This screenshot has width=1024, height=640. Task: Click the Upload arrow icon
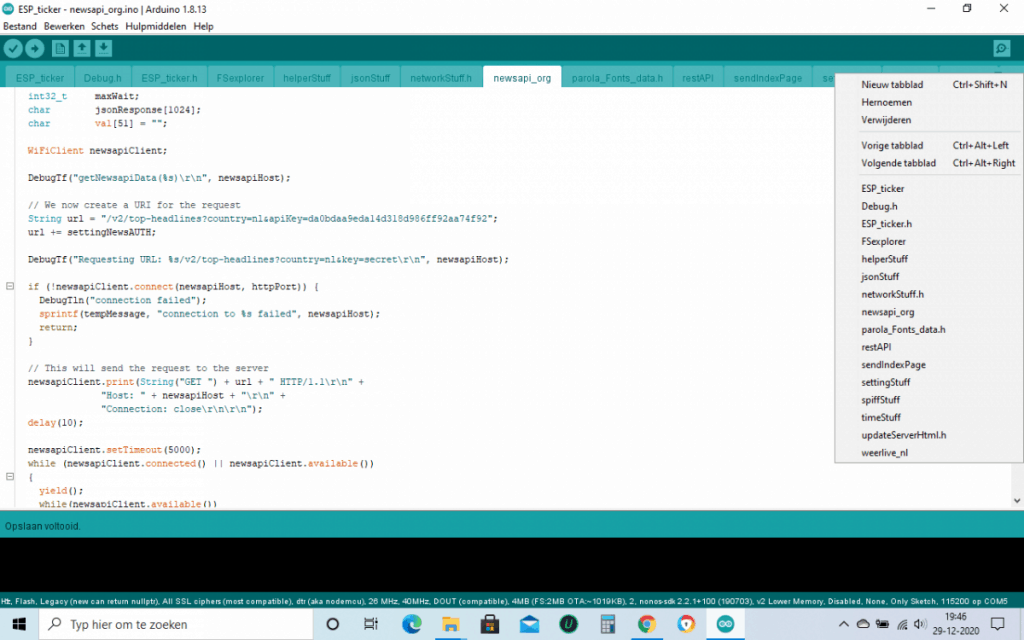(35, 47)
